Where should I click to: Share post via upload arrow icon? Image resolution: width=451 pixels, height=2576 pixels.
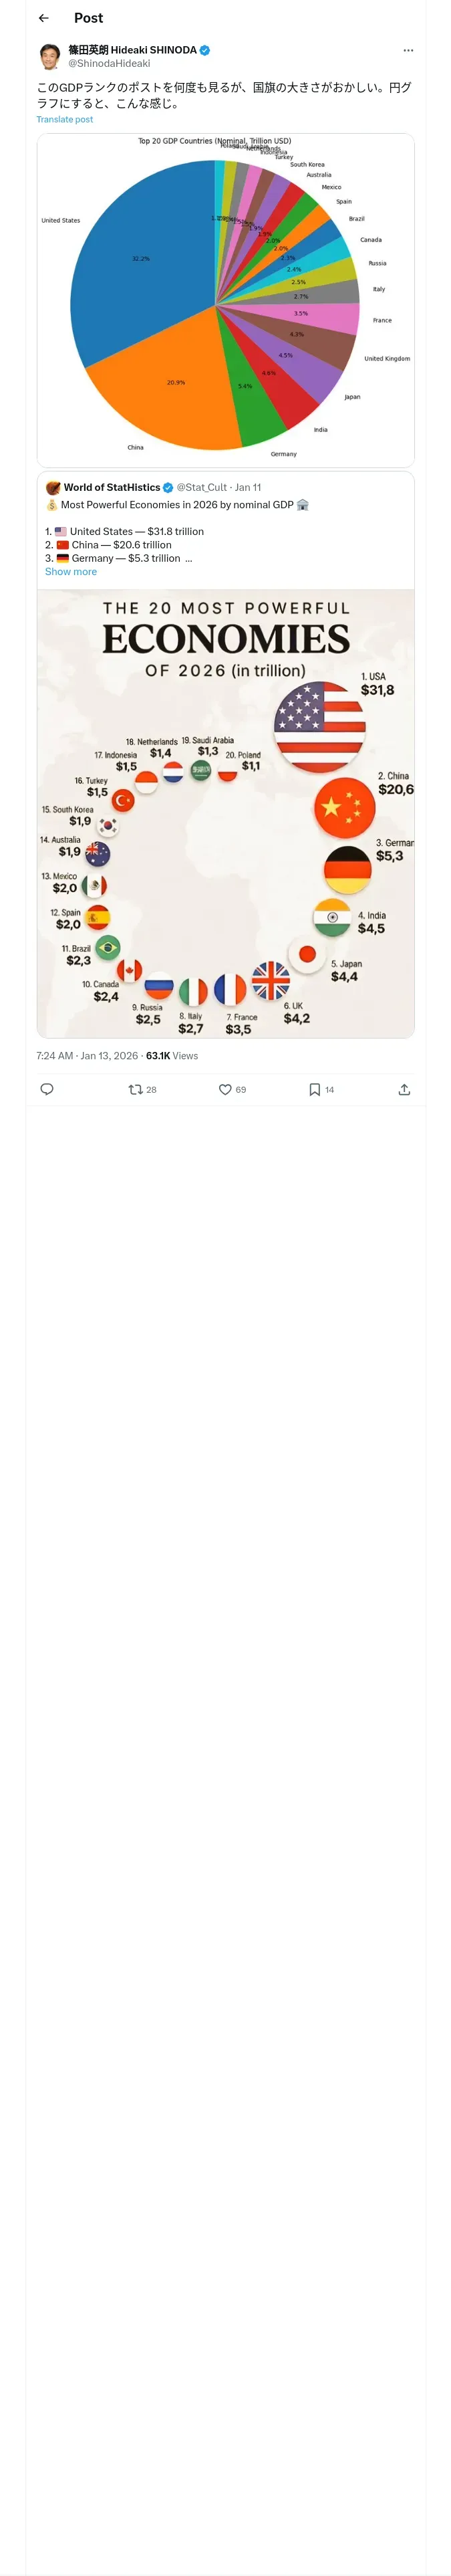404,1089
